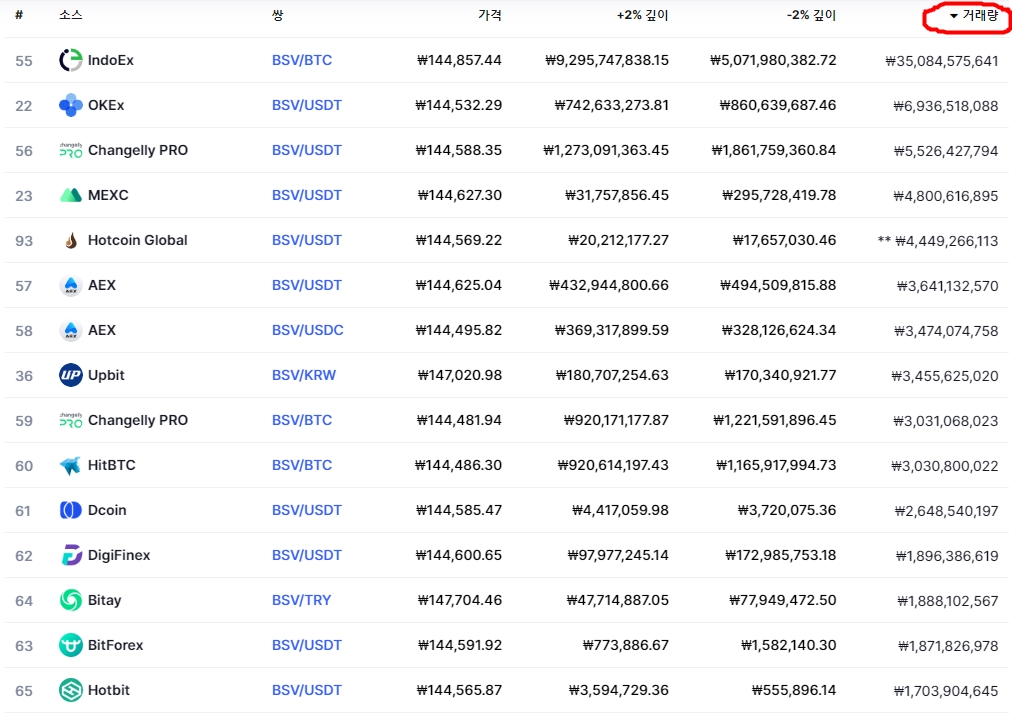Open Hotbit BSV/USDT pair link

(x=307, y=690)
